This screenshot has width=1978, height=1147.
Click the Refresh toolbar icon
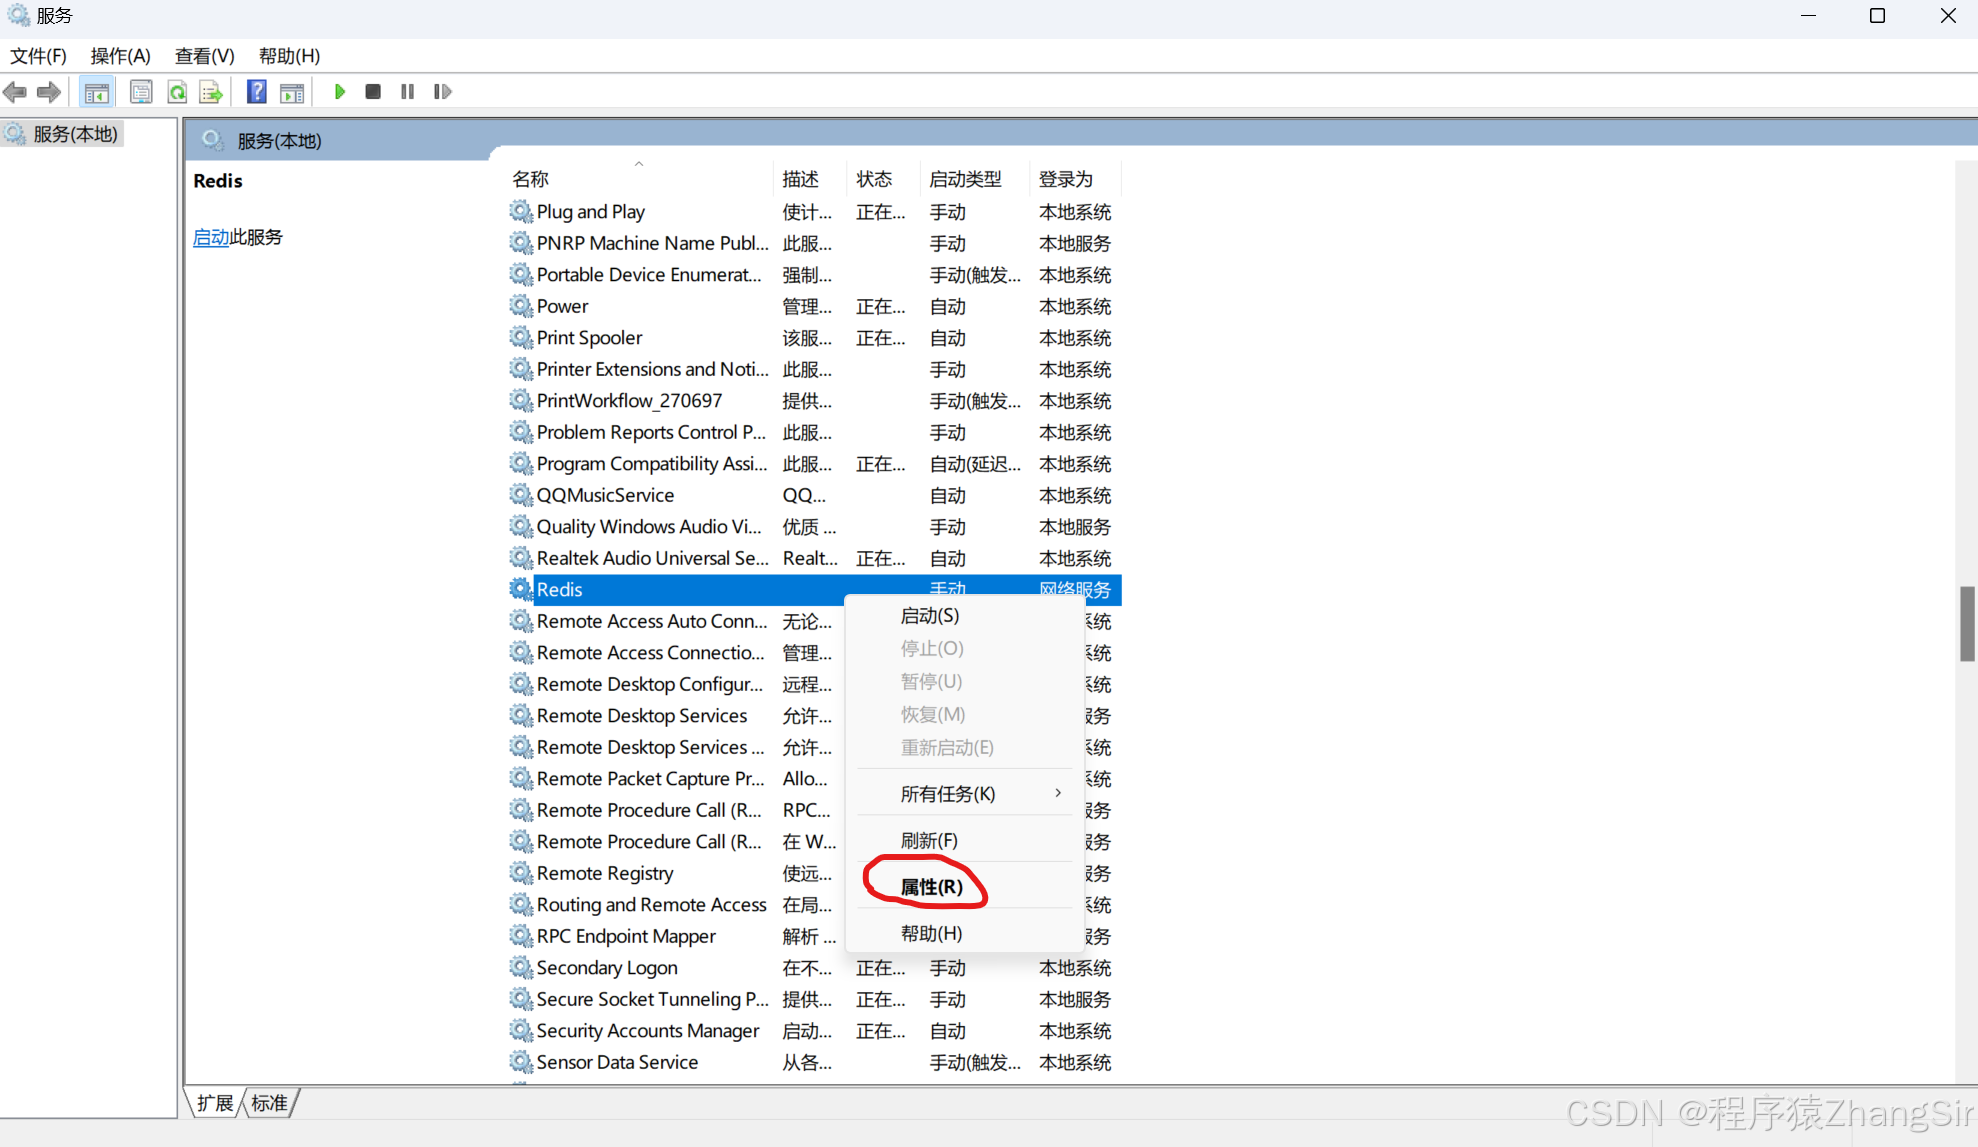click(177, 92)
